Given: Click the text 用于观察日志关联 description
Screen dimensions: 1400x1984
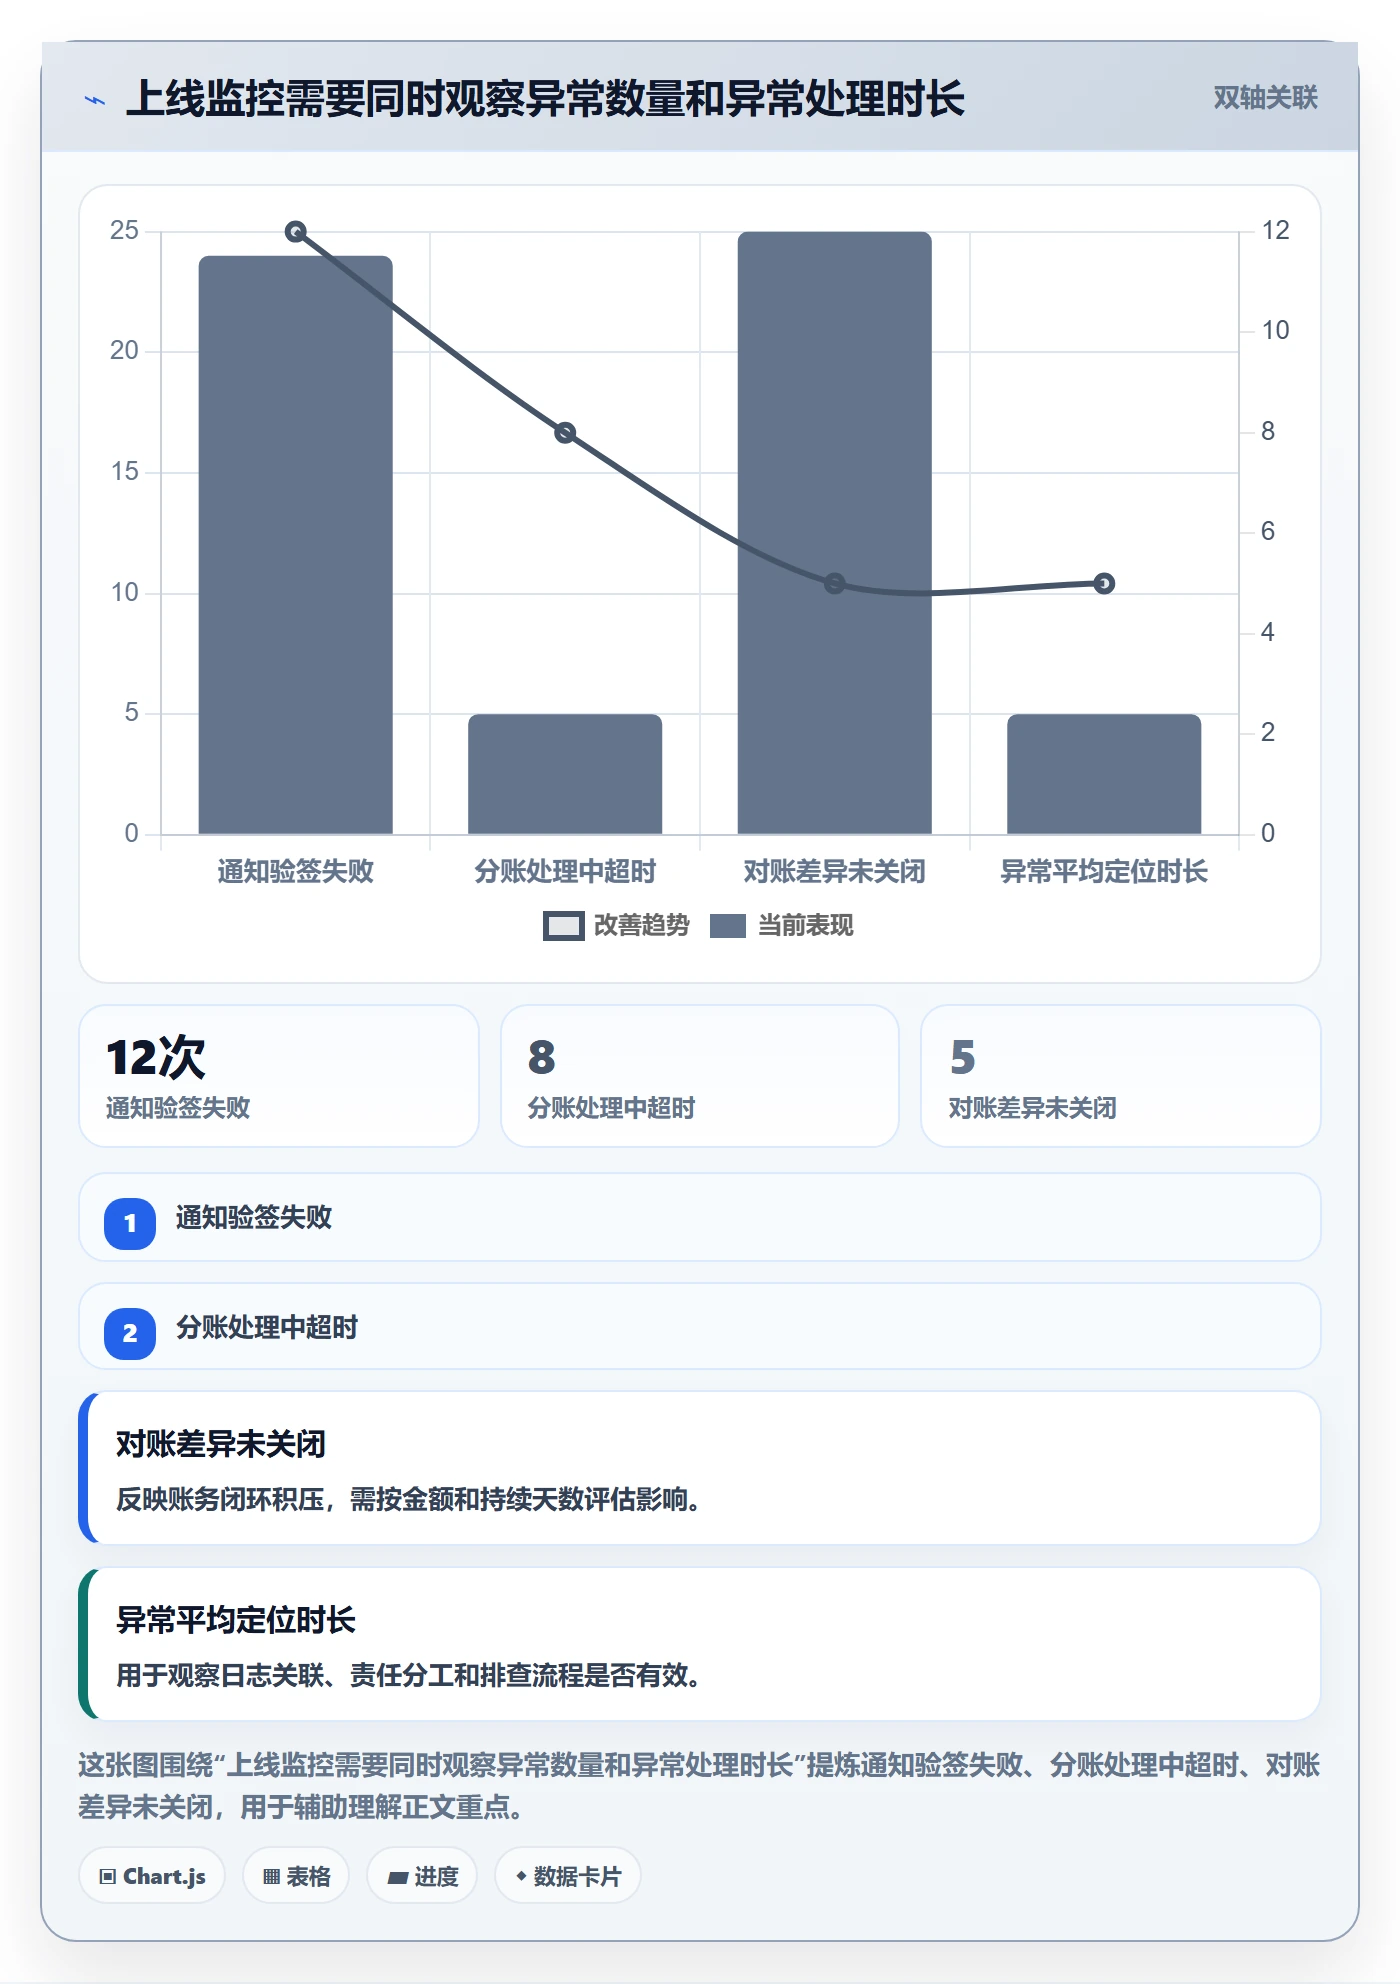Looking at the screenshot, I should tap(408, 1675).
